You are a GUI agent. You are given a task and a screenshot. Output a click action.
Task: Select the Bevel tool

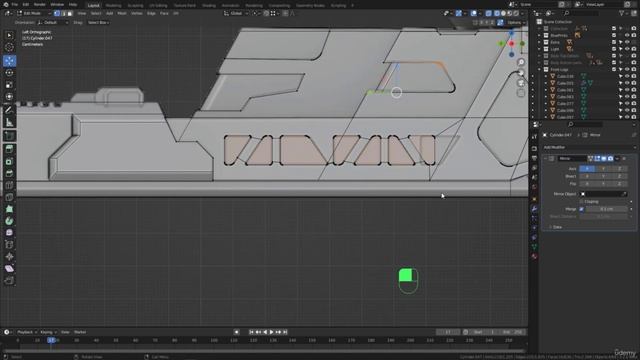[x=9, y=173]
